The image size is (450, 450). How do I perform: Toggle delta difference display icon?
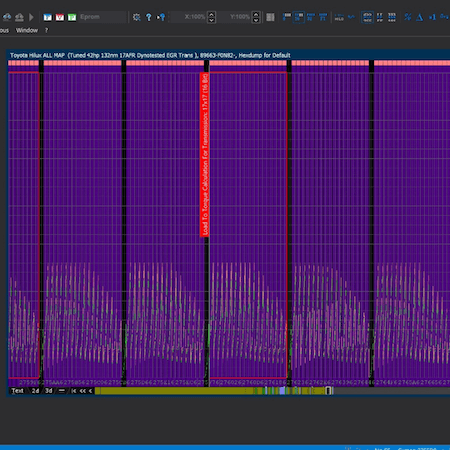pos(420,17)
